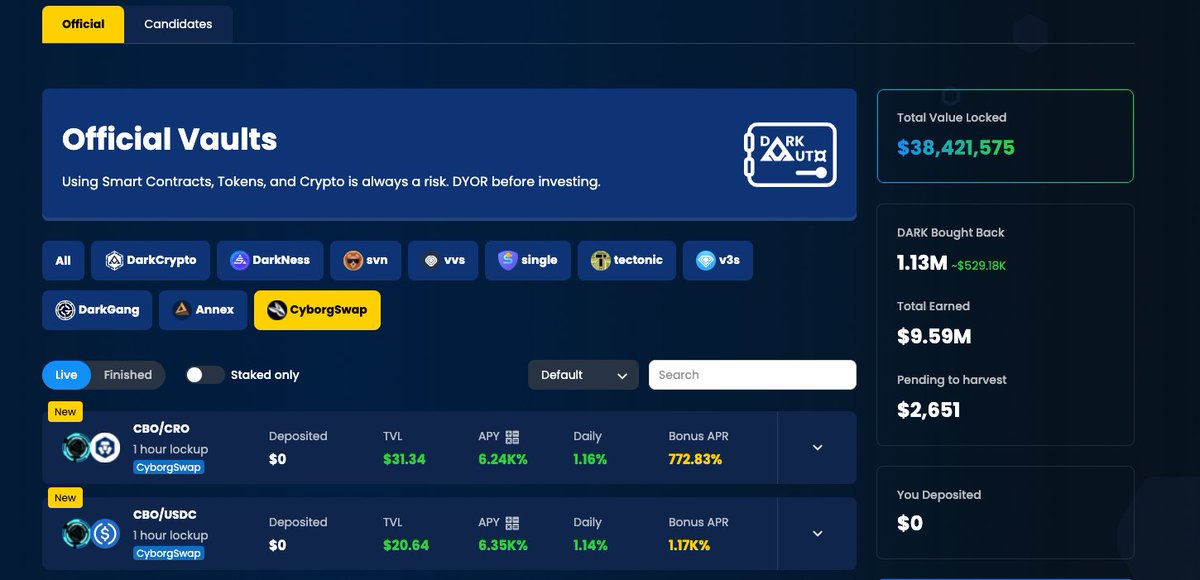This screenshot has width=1200, height=580.
Task: Click the single shield icon
Action: tap(507, 260)
